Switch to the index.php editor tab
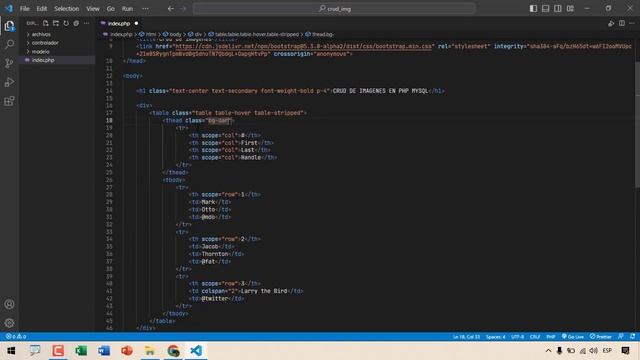 click(119, 24)
